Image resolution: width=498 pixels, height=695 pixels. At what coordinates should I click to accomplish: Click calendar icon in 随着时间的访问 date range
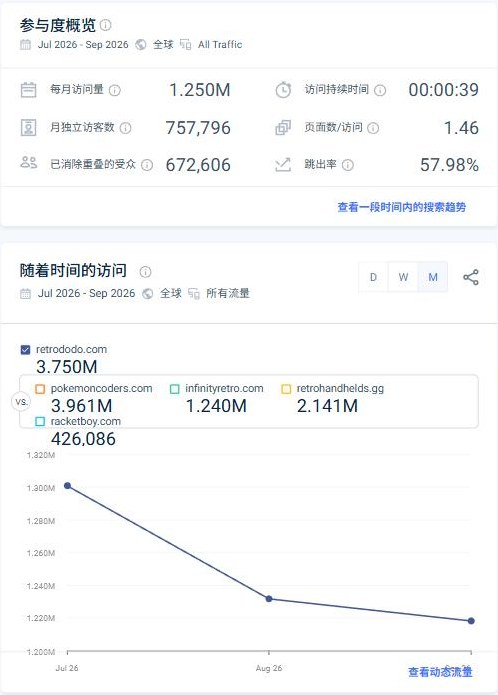[x=26, y=294]
